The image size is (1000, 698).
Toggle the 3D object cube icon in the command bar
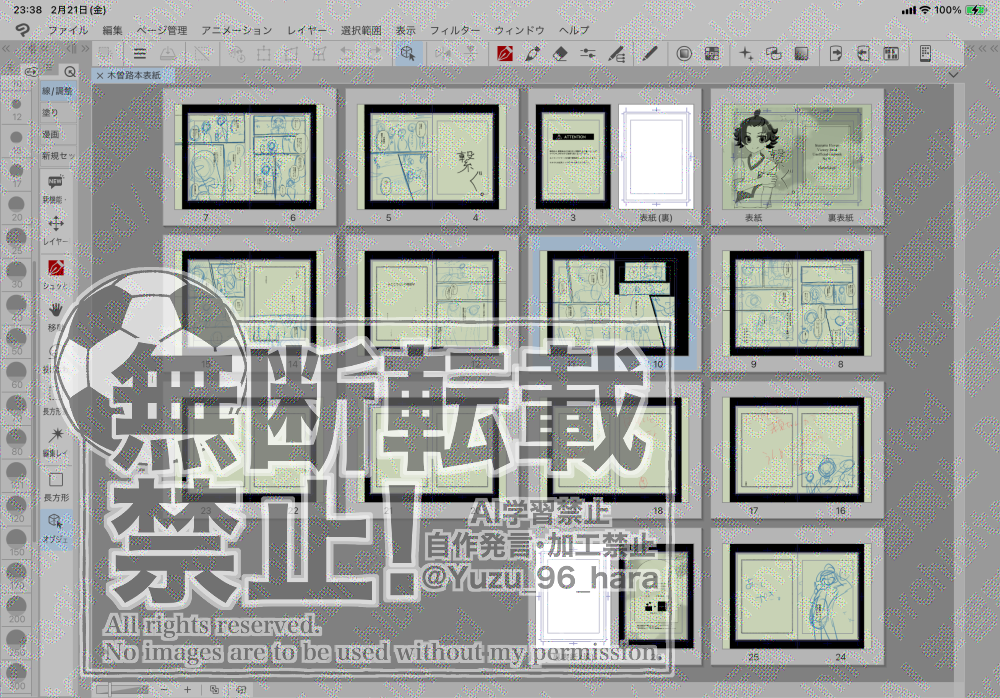point(407,53)
